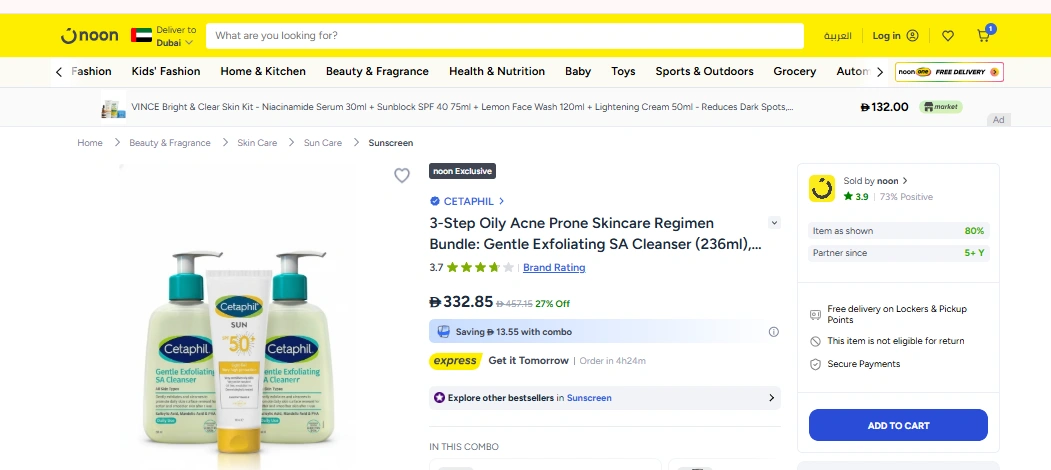
Task: Click the noon One free delivery badge
Action: tap(949, 72)
